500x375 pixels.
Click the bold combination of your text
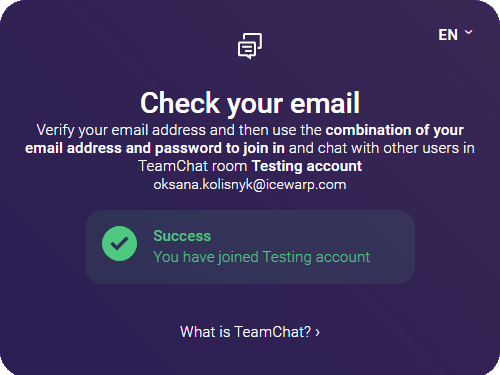[x=395, y=130]
